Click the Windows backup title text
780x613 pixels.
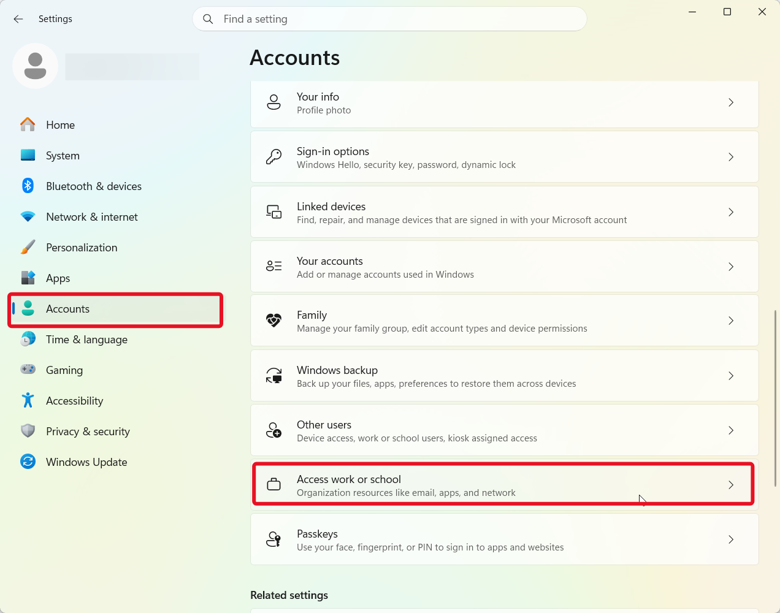337,370
